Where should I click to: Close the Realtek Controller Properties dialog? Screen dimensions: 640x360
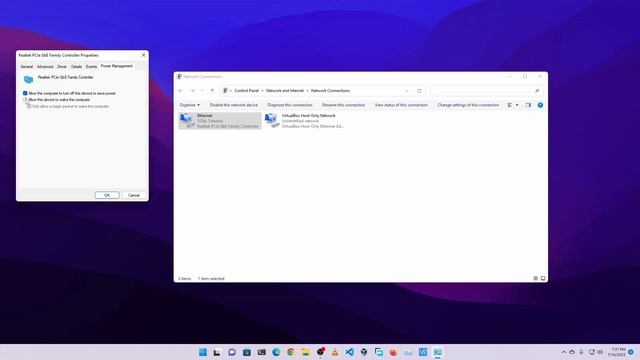(143, 55)
